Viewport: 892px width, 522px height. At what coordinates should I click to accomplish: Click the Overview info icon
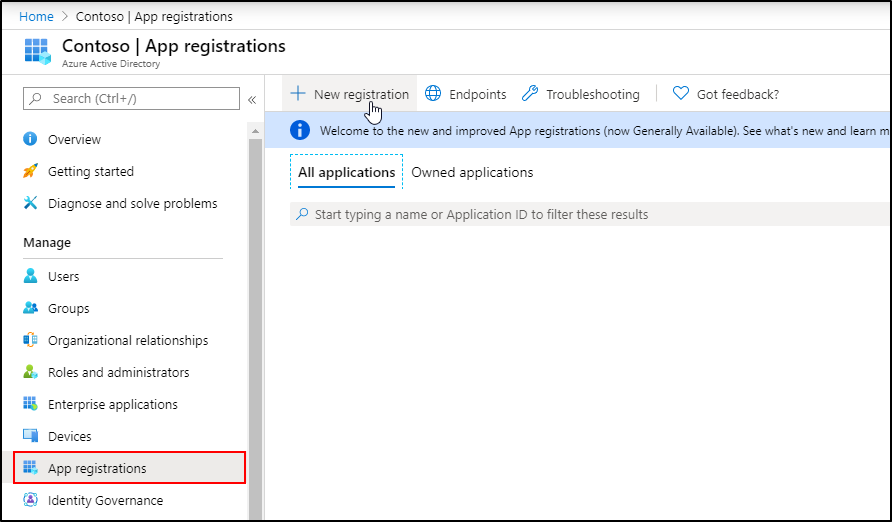[30, 139]
